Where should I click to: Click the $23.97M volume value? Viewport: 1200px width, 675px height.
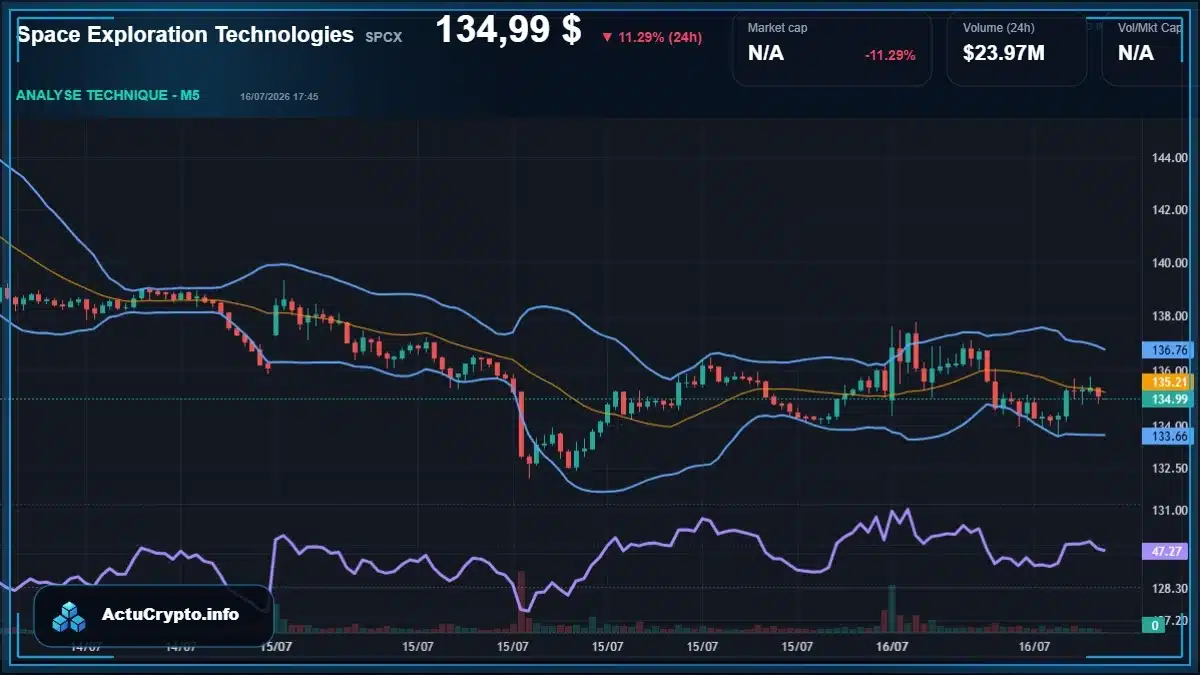(x=1004, y=54)
